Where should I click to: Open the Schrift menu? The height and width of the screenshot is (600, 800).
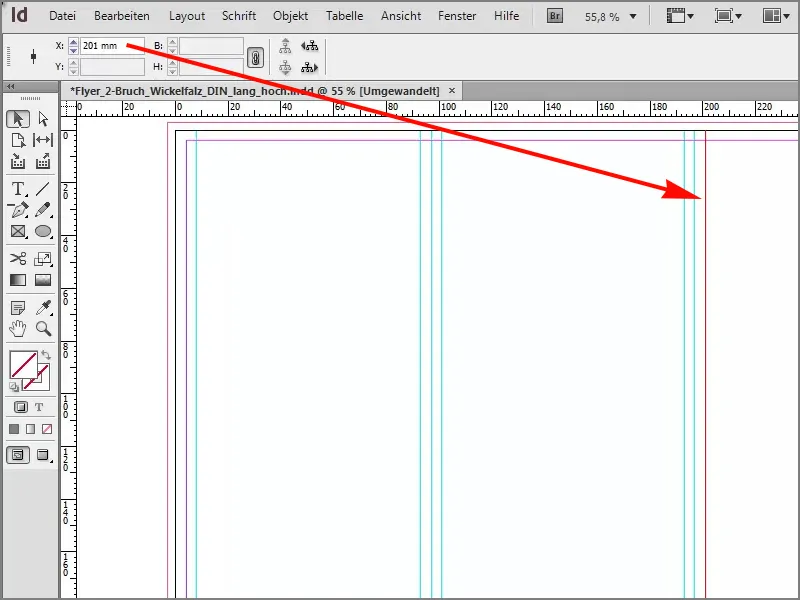pyautogui.click(x=239, y=16)
